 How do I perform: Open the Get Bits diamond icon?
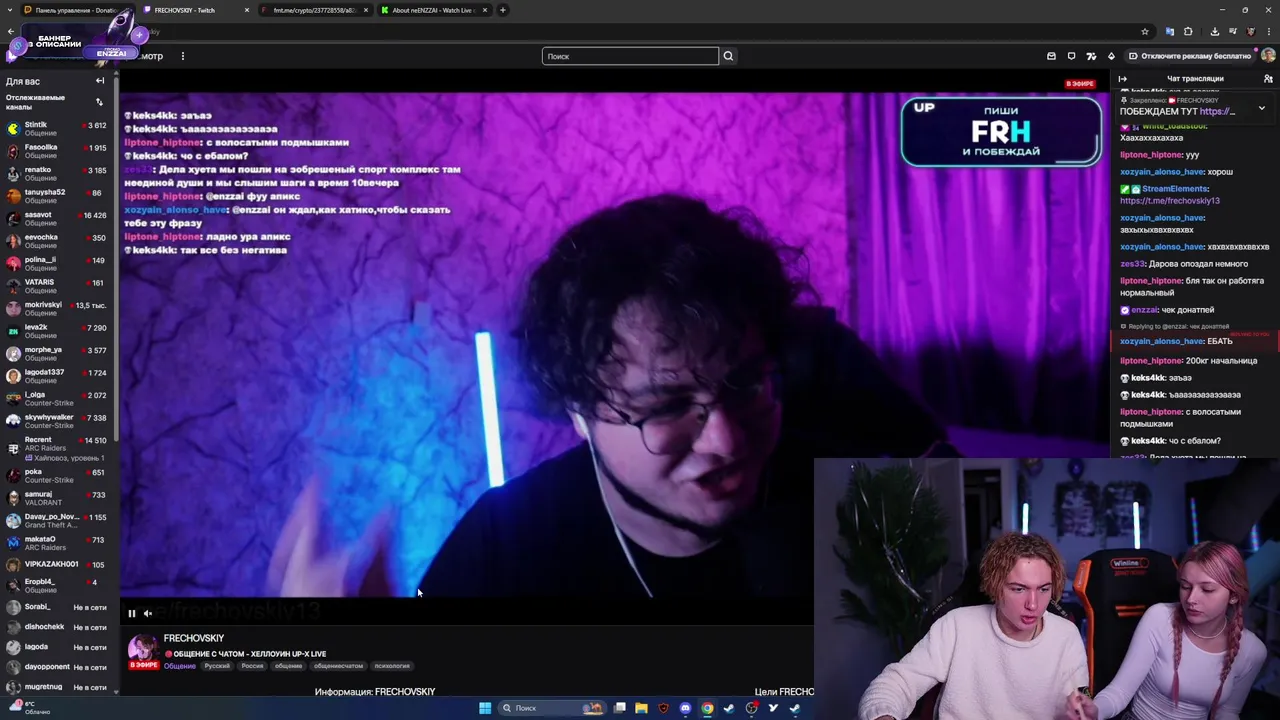point(1111,56)
